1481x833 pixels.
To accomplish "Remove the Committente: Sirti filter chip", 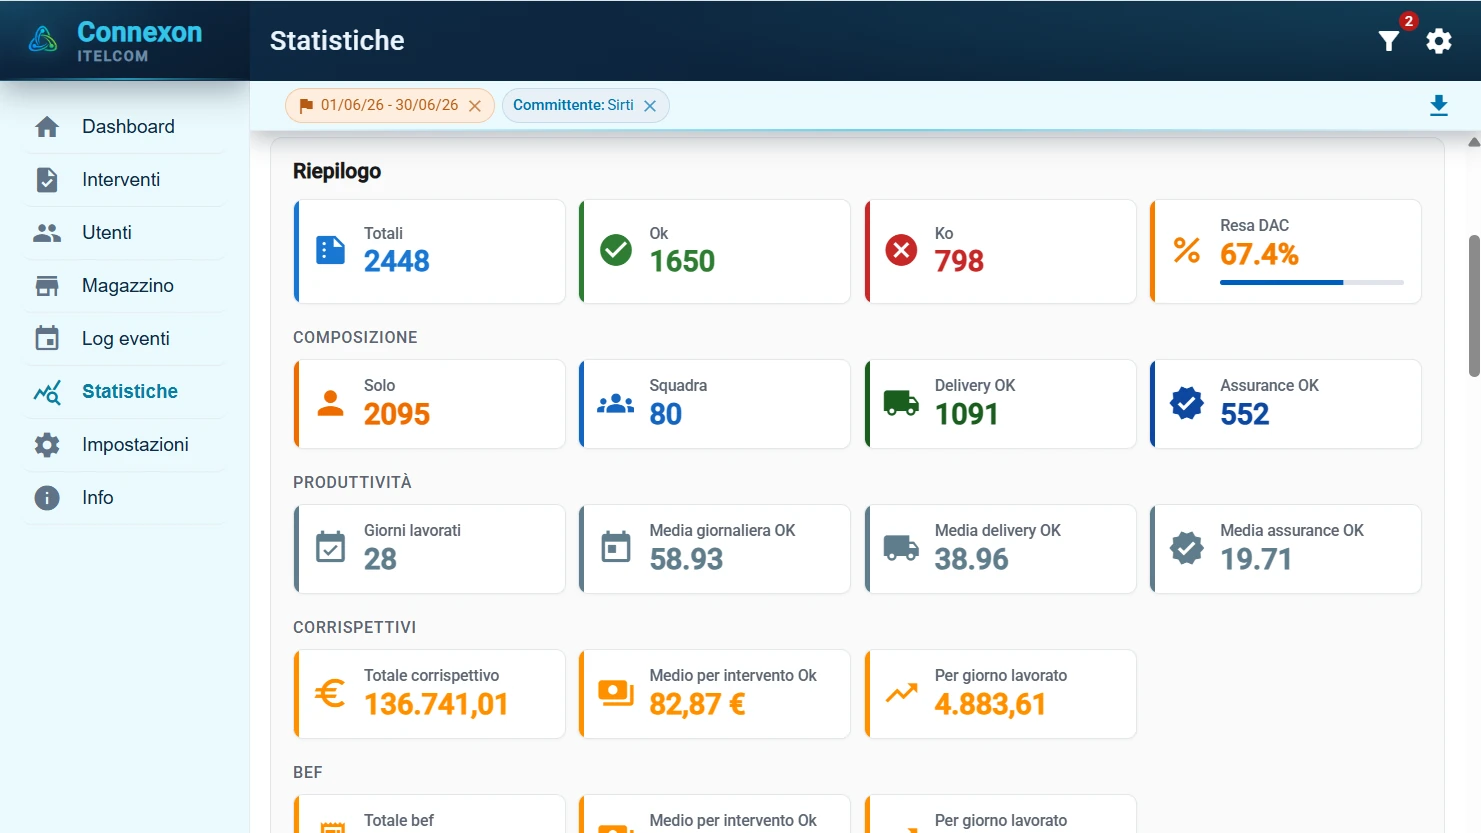I will click(650, 106).
